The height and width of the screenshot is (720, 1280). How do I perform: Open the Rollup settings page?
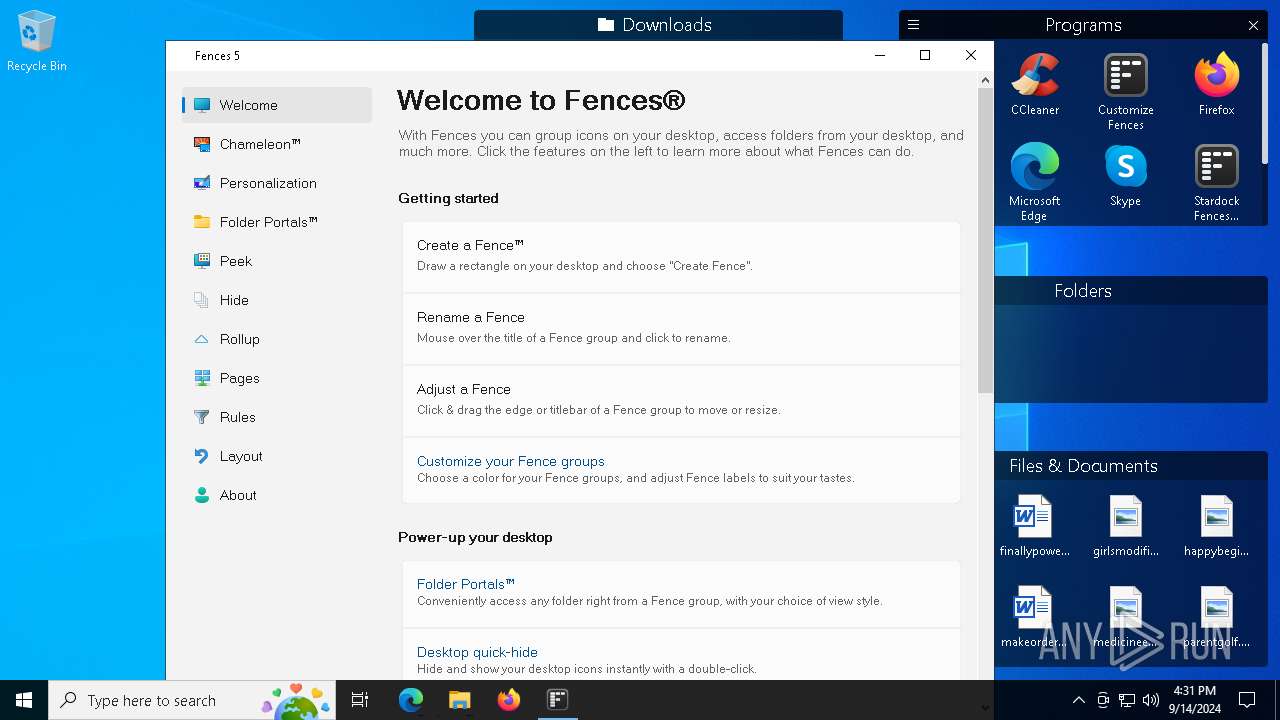click(x=277, y=339)
